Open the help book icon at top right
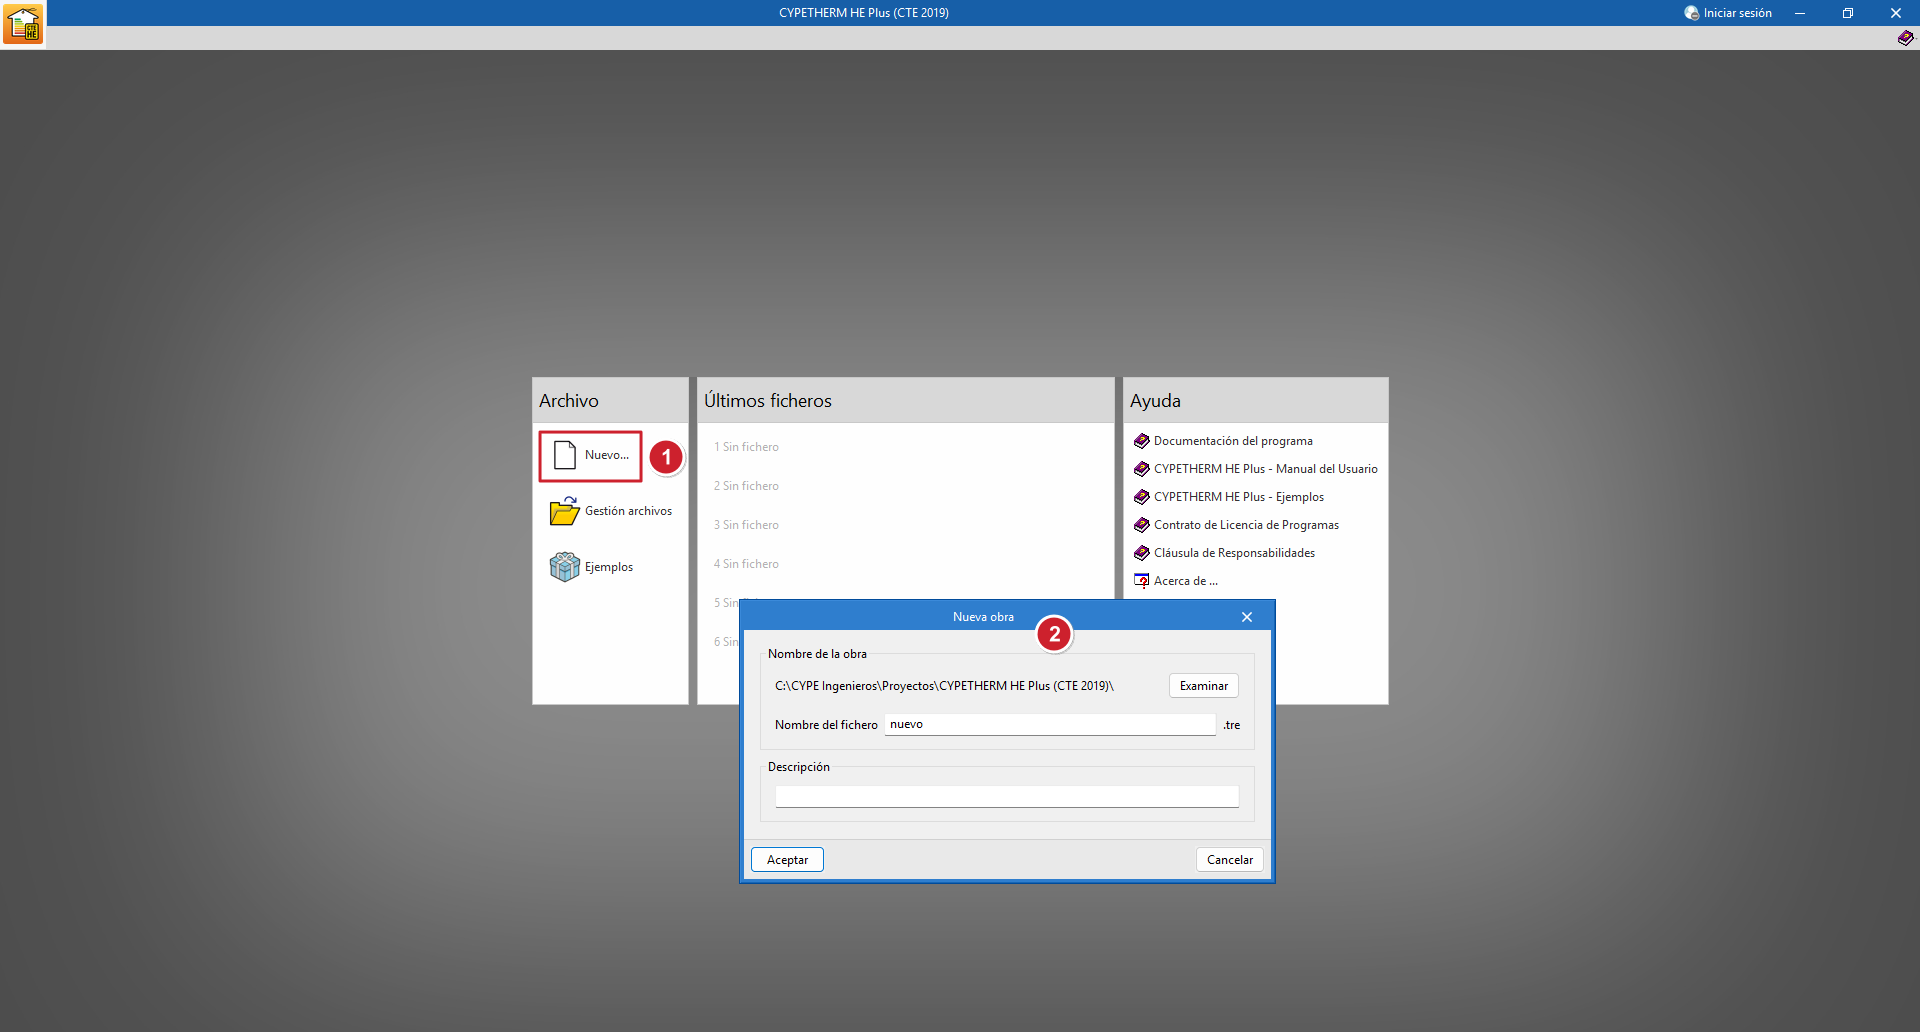Image resolution: width=1920 pixels, height=1032 pixels. pyautogui.click(x=1905, y=38)
